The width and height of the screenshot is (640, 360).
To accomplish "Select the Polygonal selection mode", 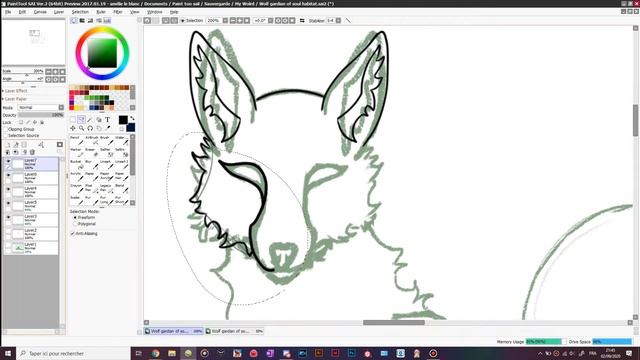I will [75, 224].
